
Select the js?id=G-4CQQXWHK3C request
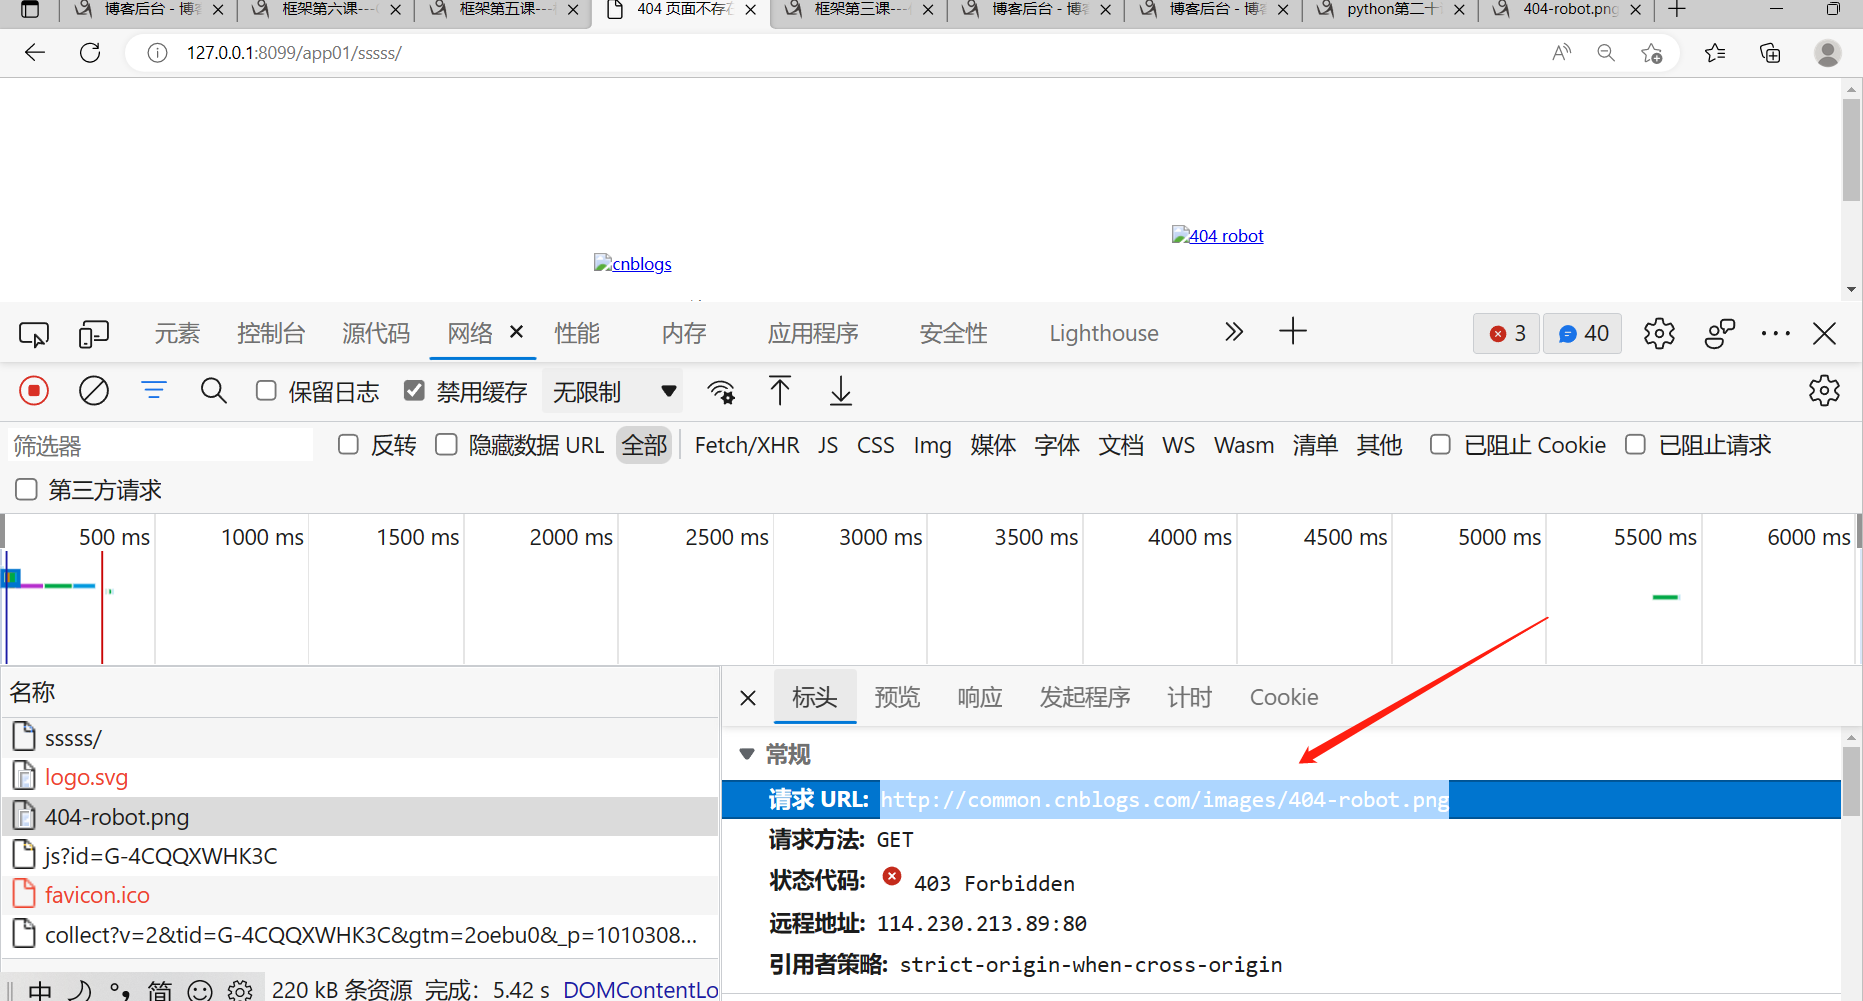[x=360, y=856]
